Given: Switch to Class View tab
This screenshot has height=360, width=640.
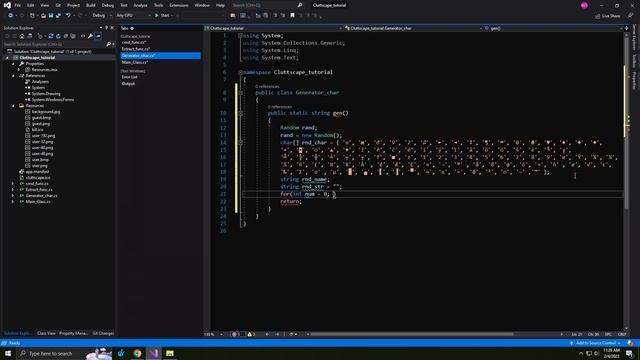Looking at the screenshot, I should click(46, 333).
